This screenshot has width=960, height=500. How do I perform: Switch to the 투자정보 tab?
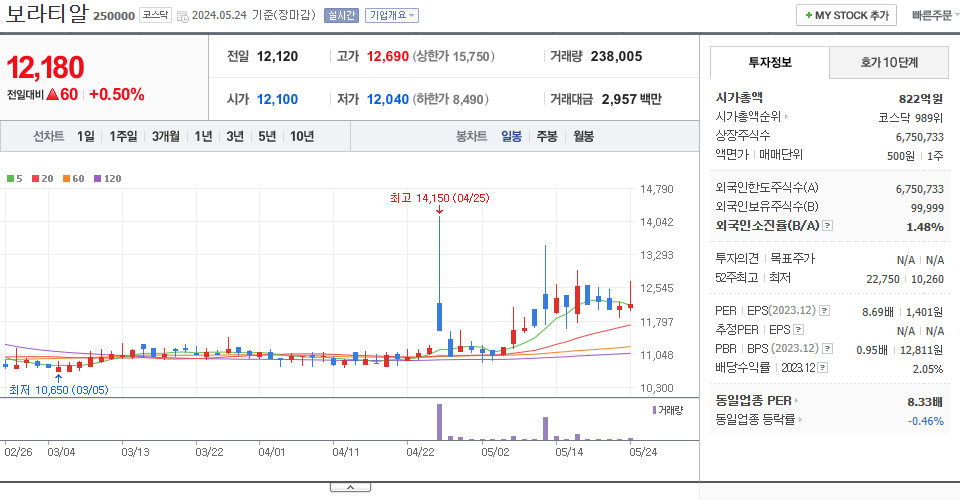770,62
